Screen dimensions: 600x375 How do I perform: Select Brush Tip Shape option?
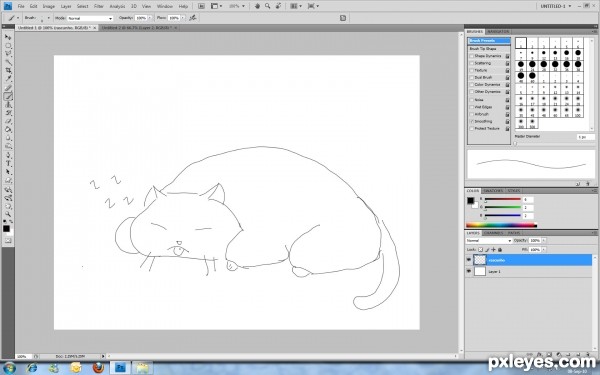coord(483,49)
